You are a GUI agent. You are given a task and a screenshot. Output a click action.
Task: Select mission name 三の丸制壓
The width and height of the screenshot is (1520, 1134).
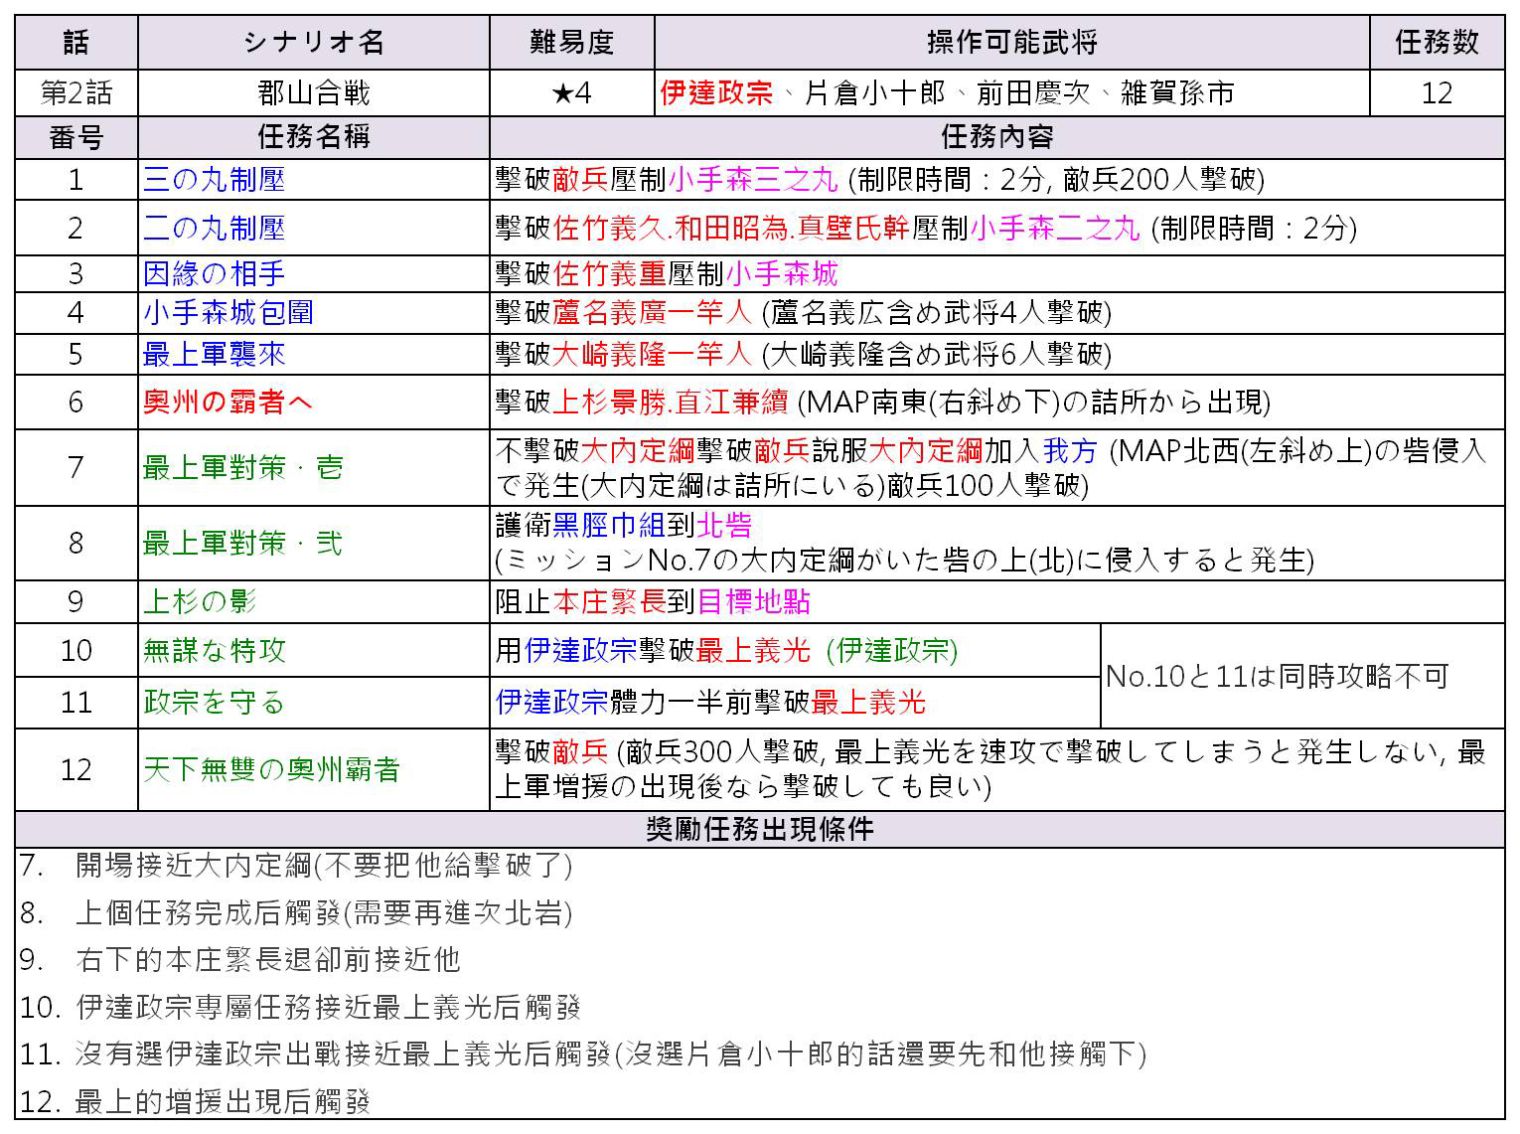pyautogui.click(x=214, y=180)
